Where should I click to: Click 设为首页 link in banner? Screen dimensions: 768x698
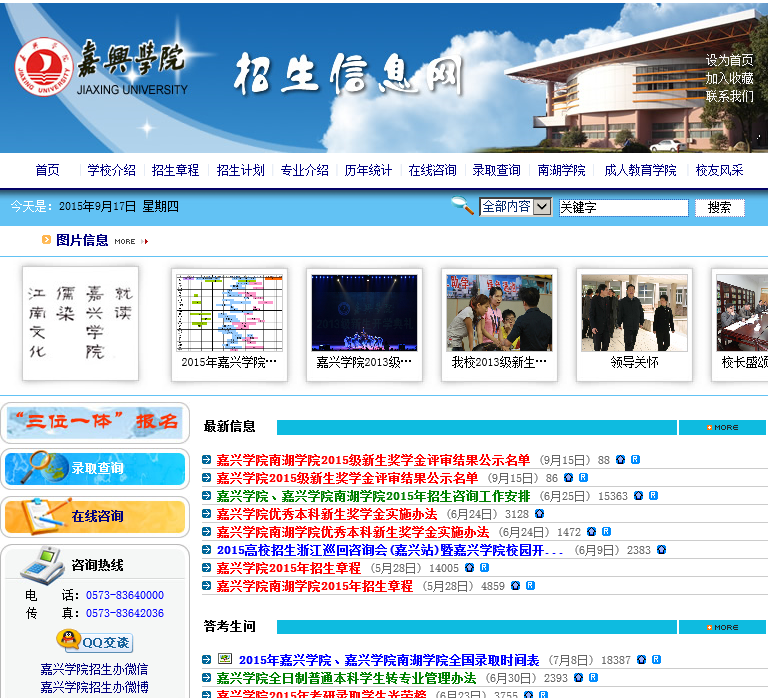[729, 60]
